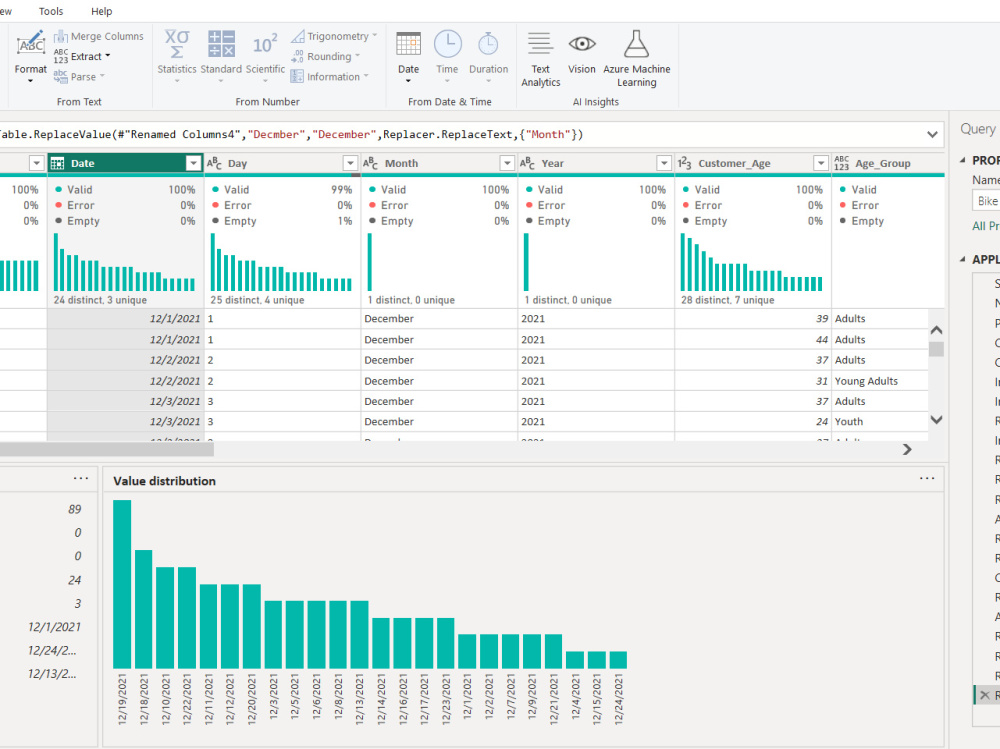1000x749 pixels.
Task: Open Value distribution more options ellipsis
Action: 927,478
